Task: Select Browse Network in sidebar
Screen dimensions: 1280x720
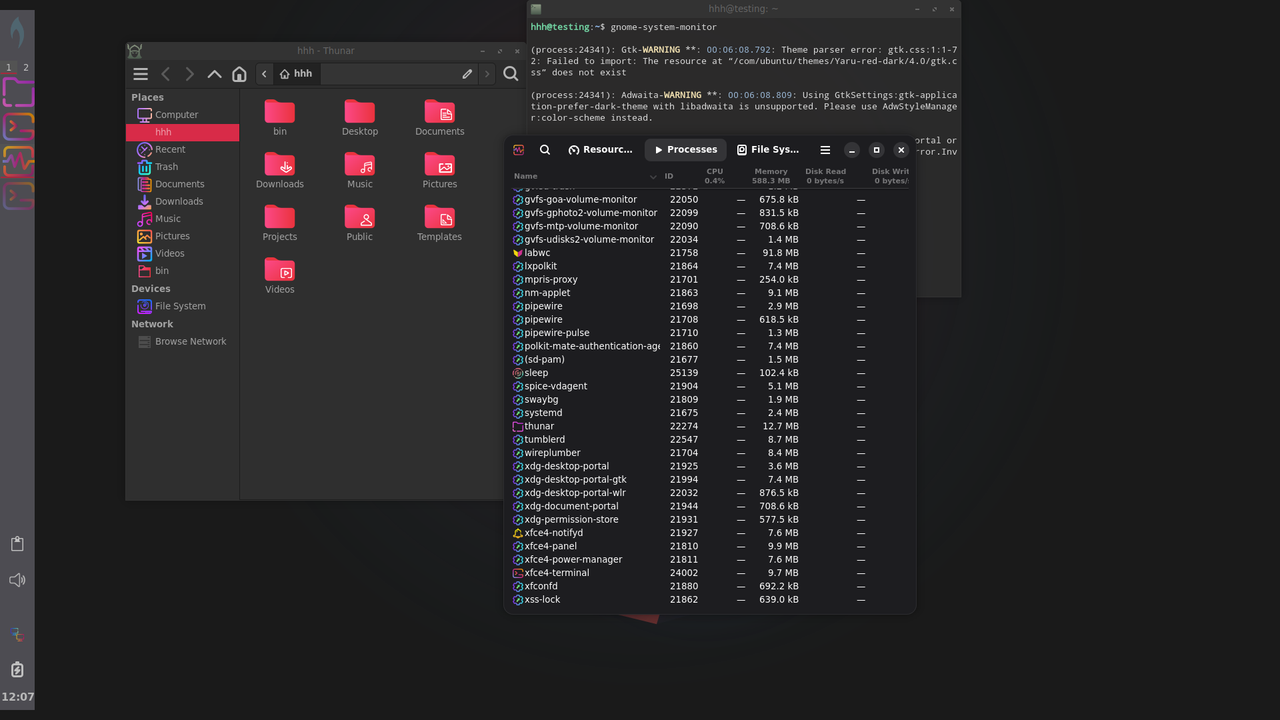Action: pos(182,342)
